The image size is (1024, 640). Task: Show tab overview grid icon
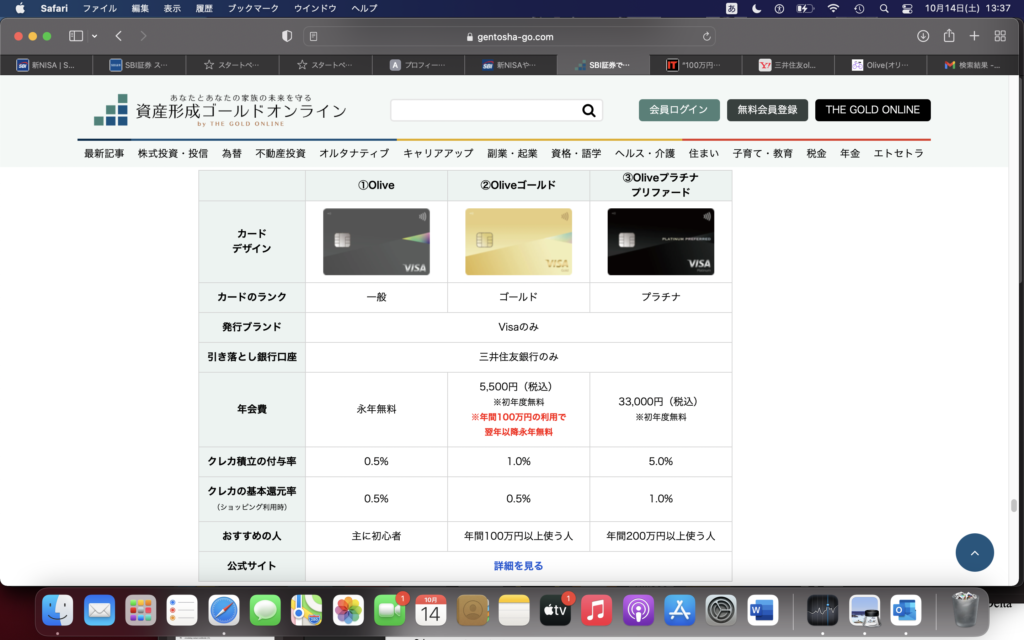pos(1000,36)
